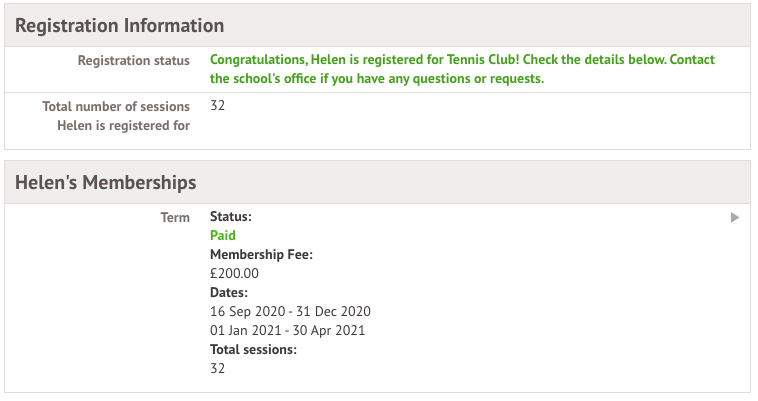Click the Registration status label
This screenshot has width=758, height=401.
coord(133,61)
